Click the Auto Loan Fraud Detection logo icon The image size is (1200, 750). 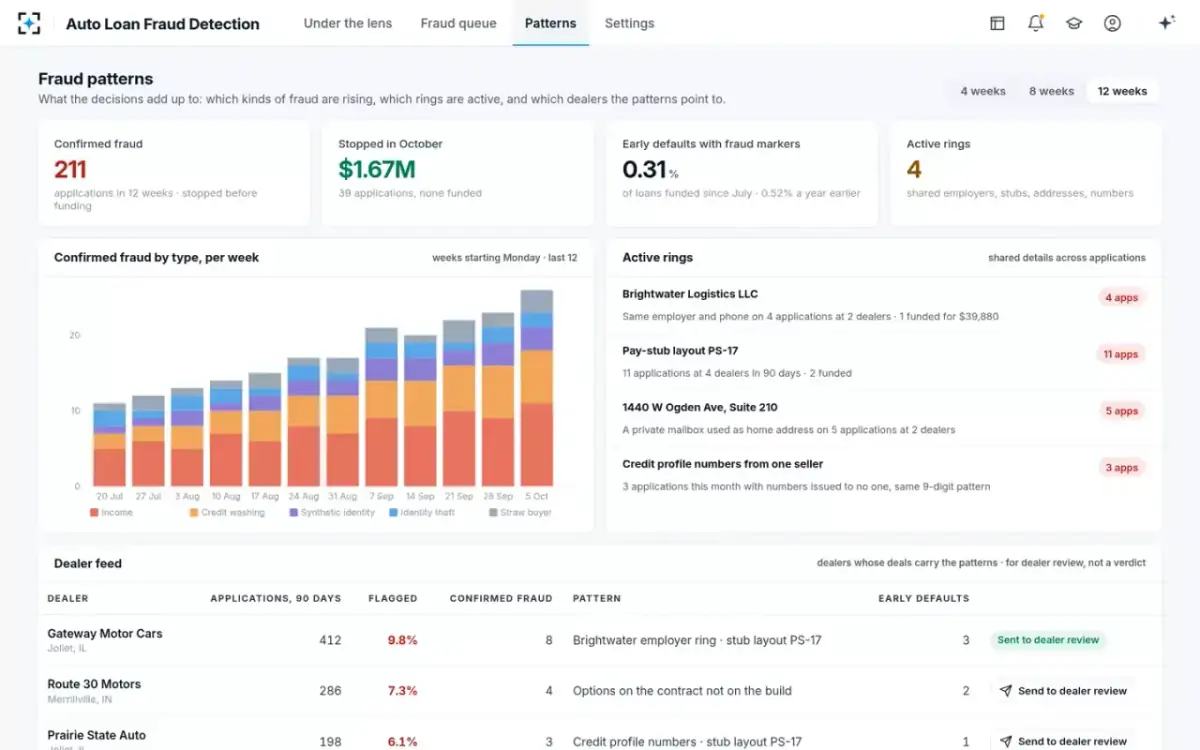(x=30, y=23)
